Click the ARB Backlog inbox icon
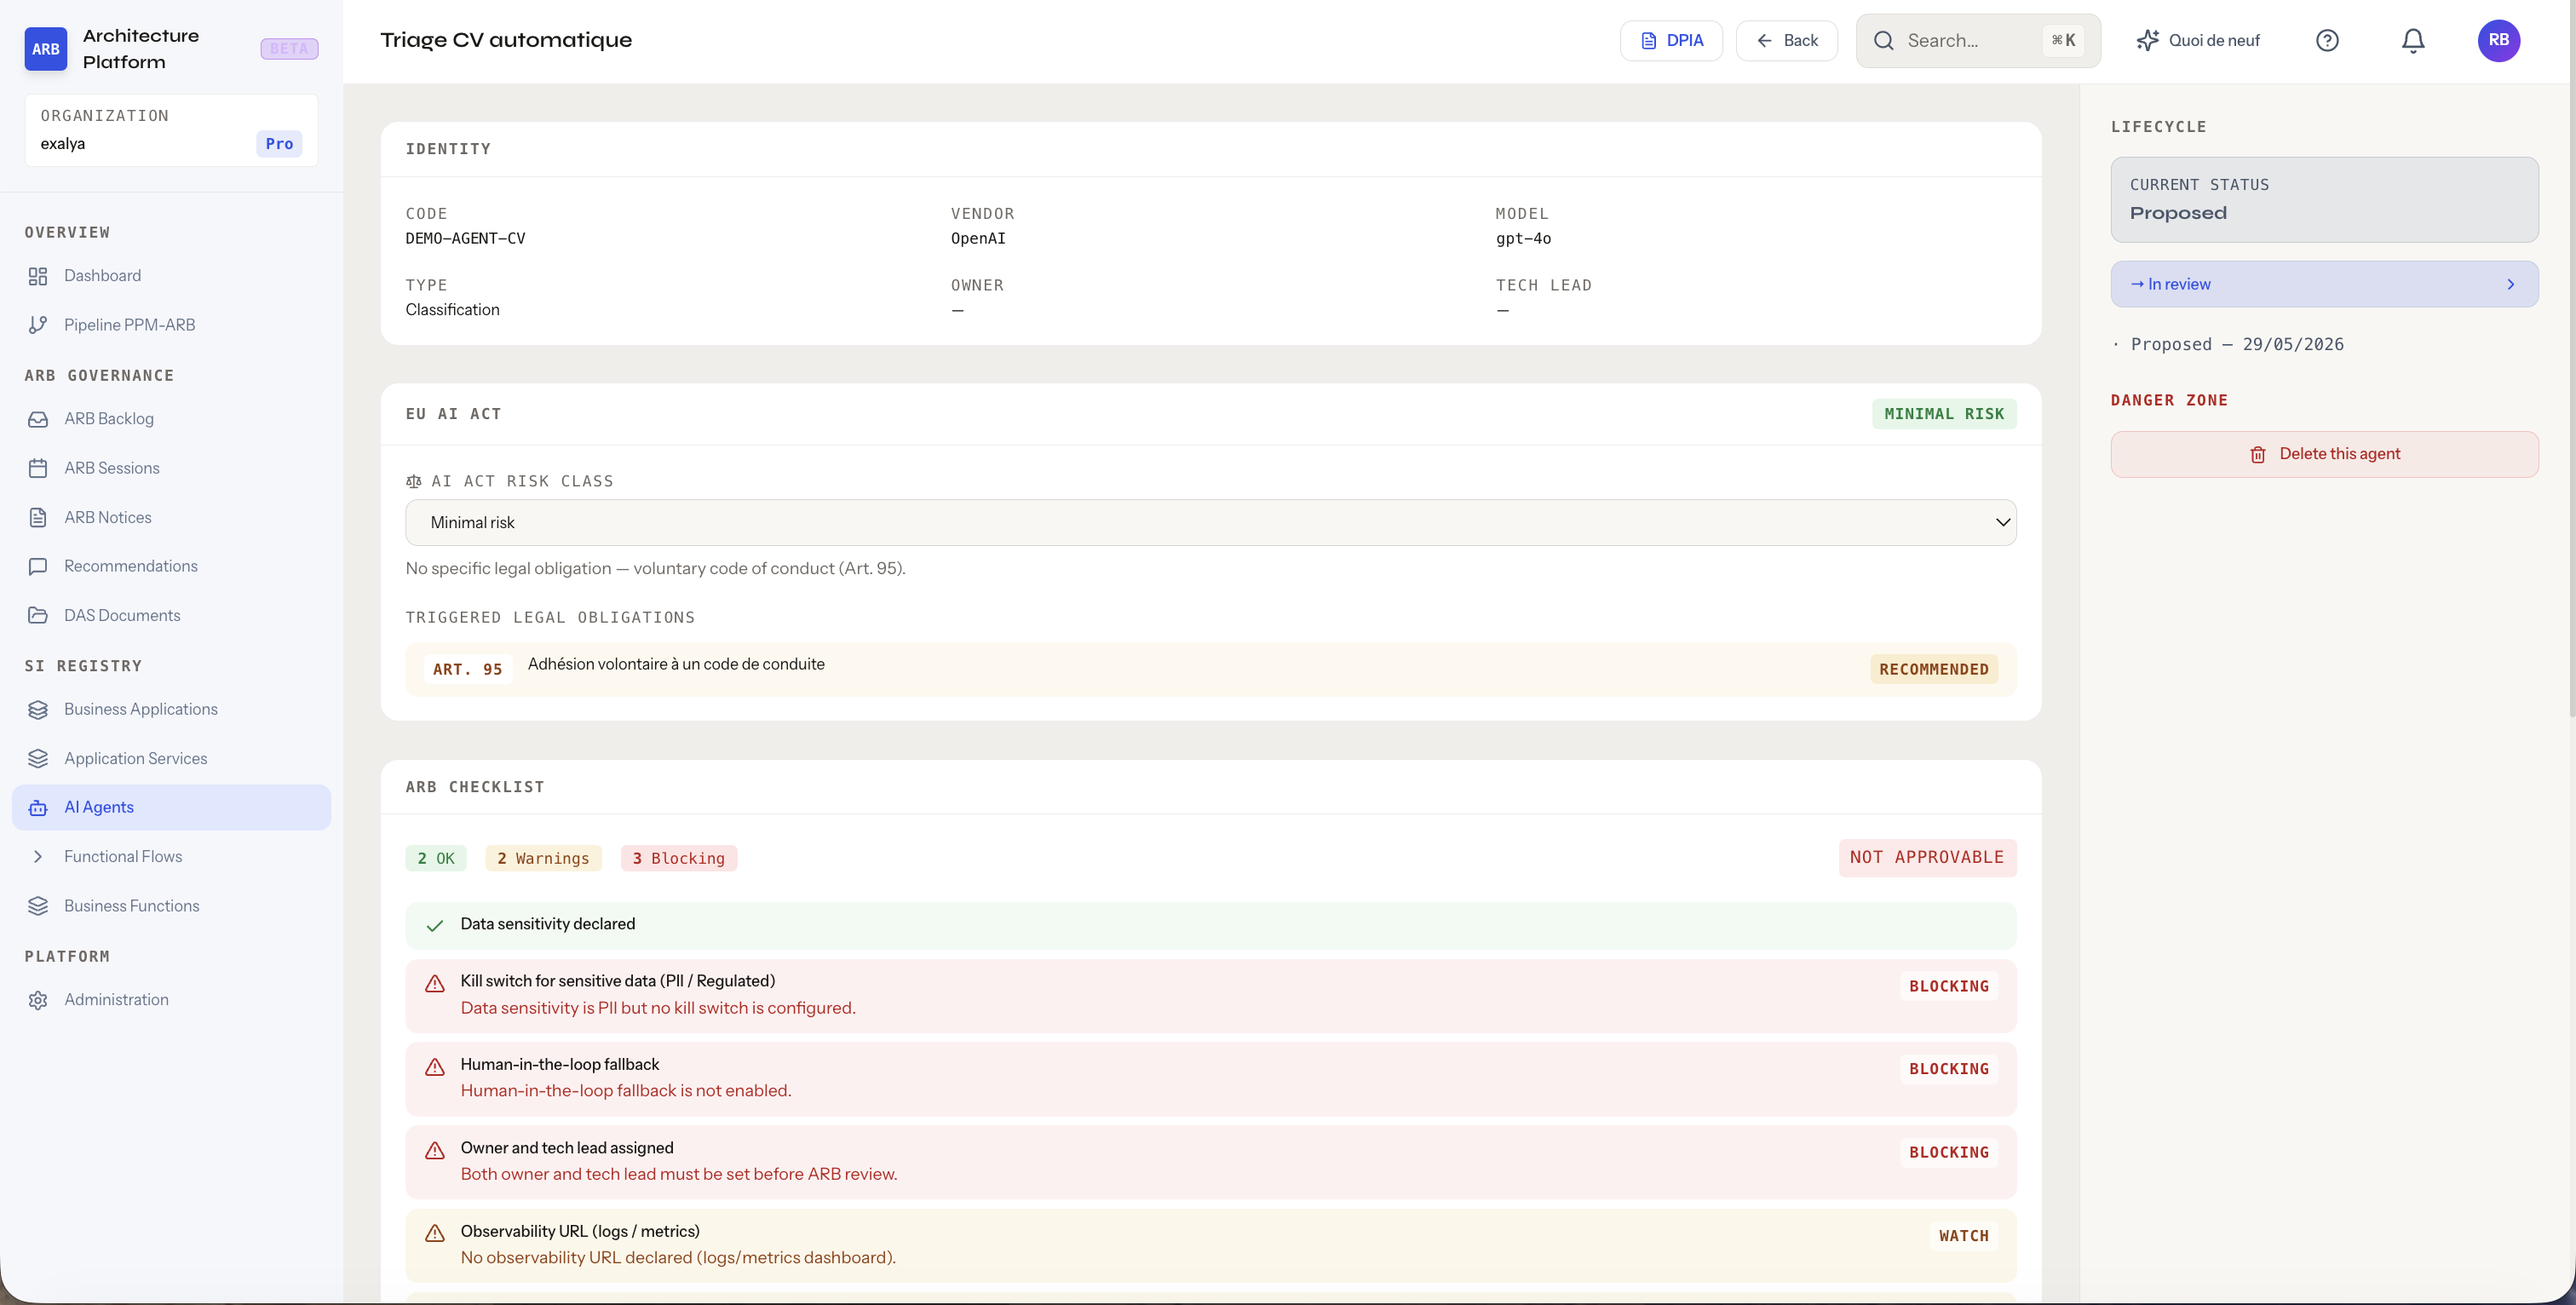Screen dimensions: 2576x1305 [x=38, y=419]
